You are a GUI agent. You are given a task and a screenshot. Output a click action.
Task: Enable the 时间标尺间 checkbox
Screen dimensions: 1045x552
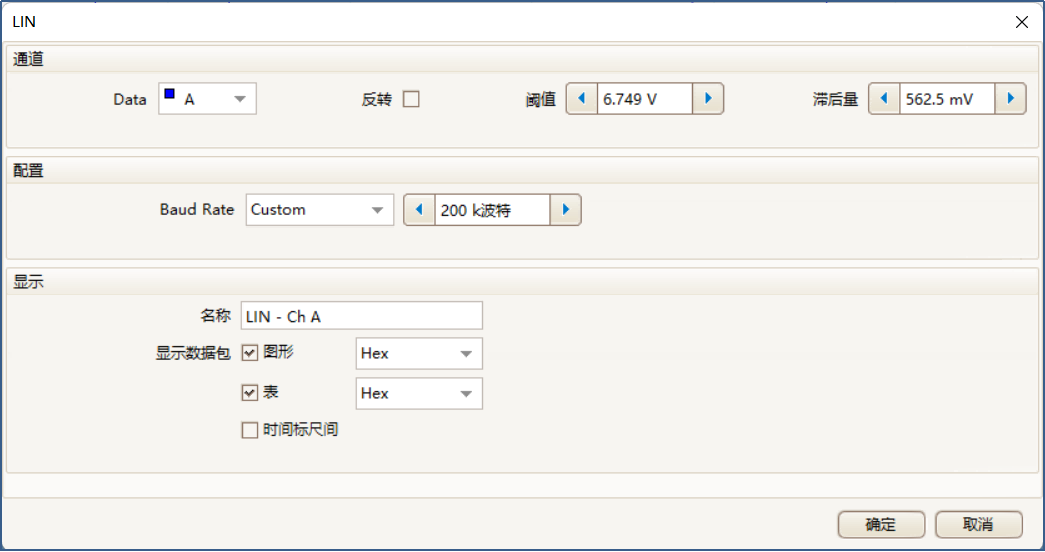(x=249, y=430)
